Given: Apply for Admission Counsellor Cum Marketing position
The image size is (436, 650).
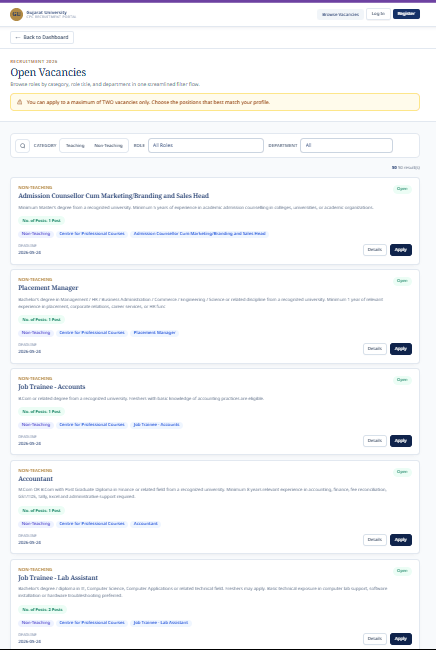Looking at the screenshot, I should point(401,250).
